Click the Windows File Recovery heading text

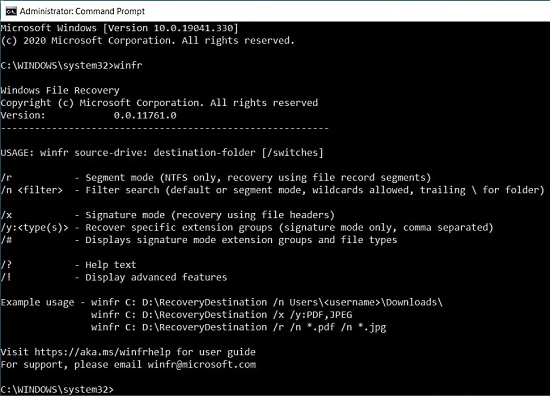(x=60, y=90)
